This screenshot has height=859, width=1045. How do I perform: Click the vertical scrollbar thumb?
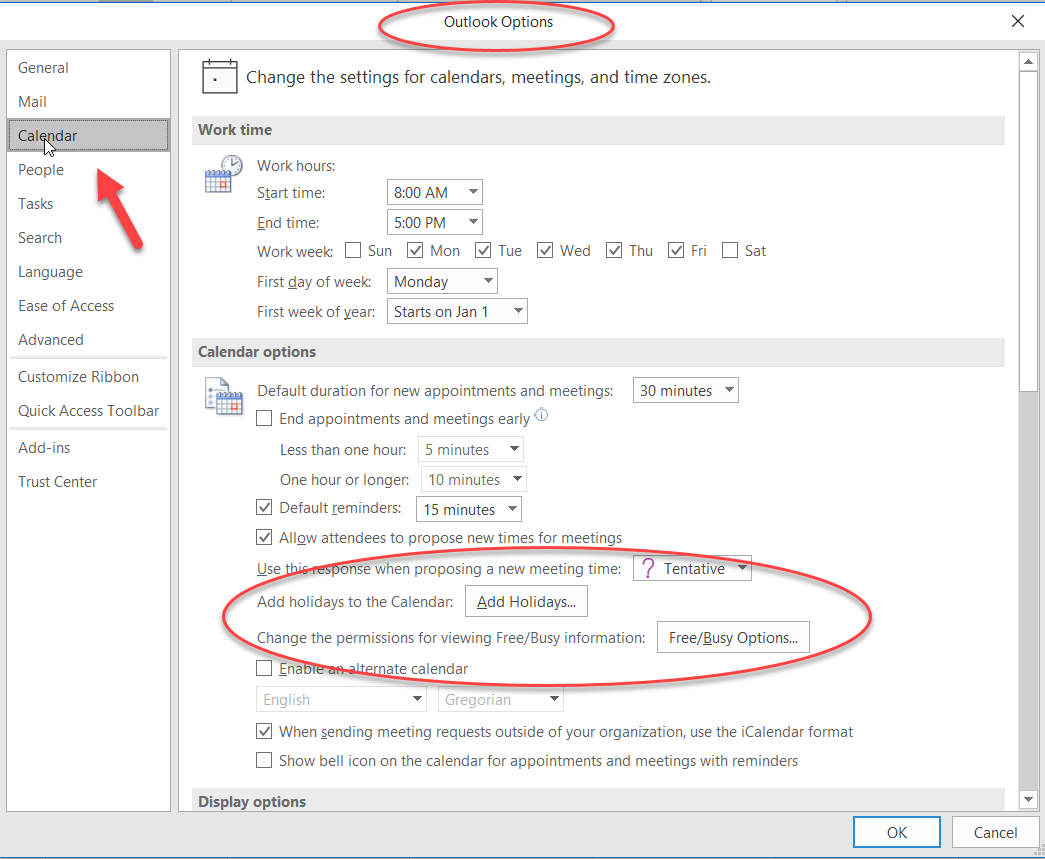(1028, 231)
